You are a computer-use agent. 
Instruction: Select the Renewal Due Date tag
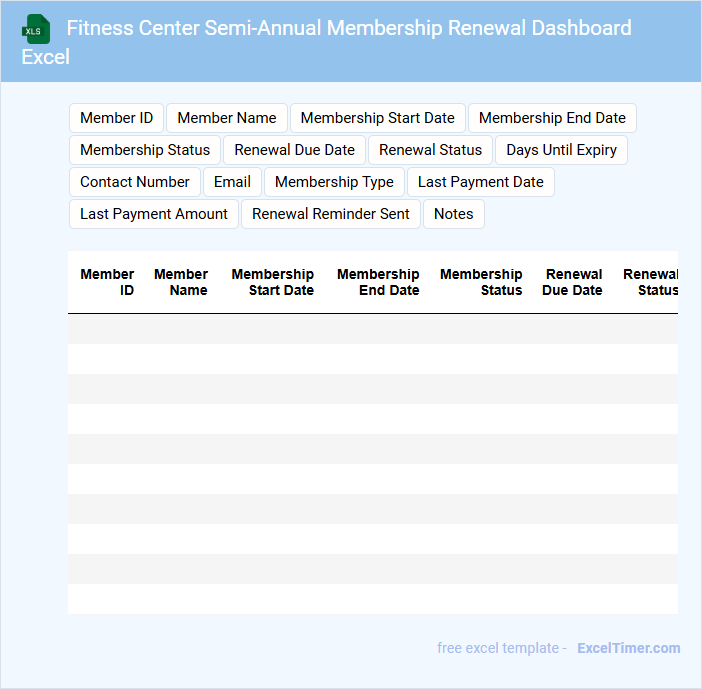[294, 150]
